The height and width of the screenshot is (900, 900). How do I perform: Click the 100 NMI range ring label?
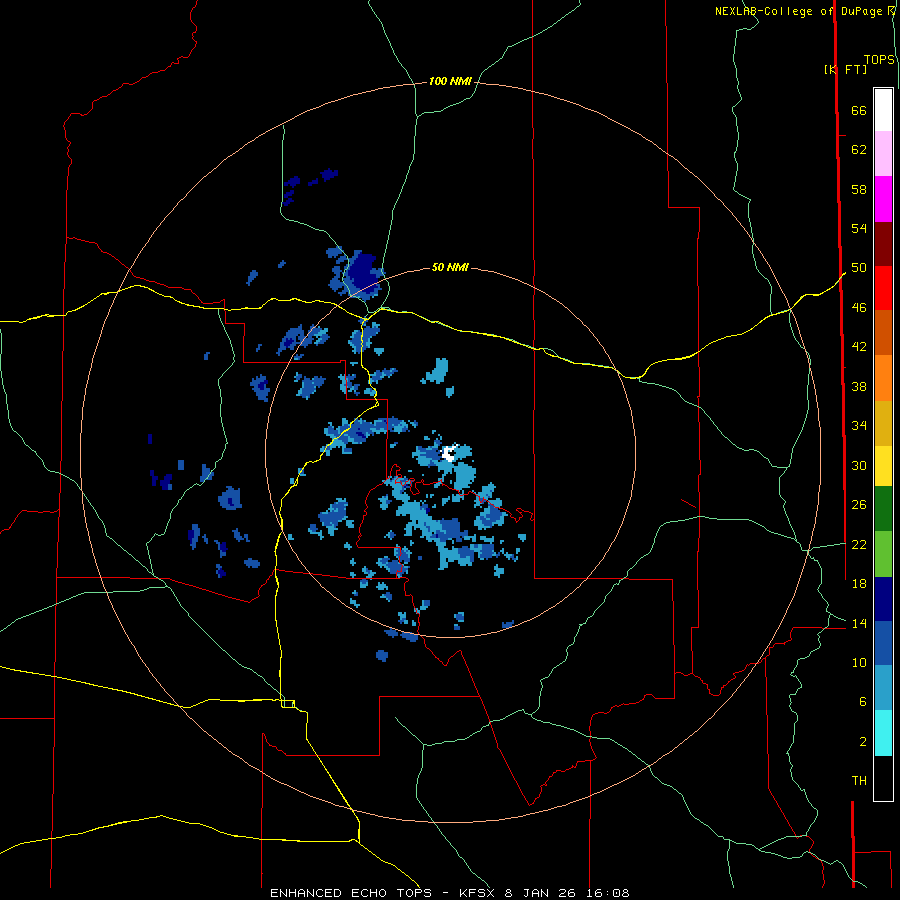pyautogui.click(x=450, y=82)
